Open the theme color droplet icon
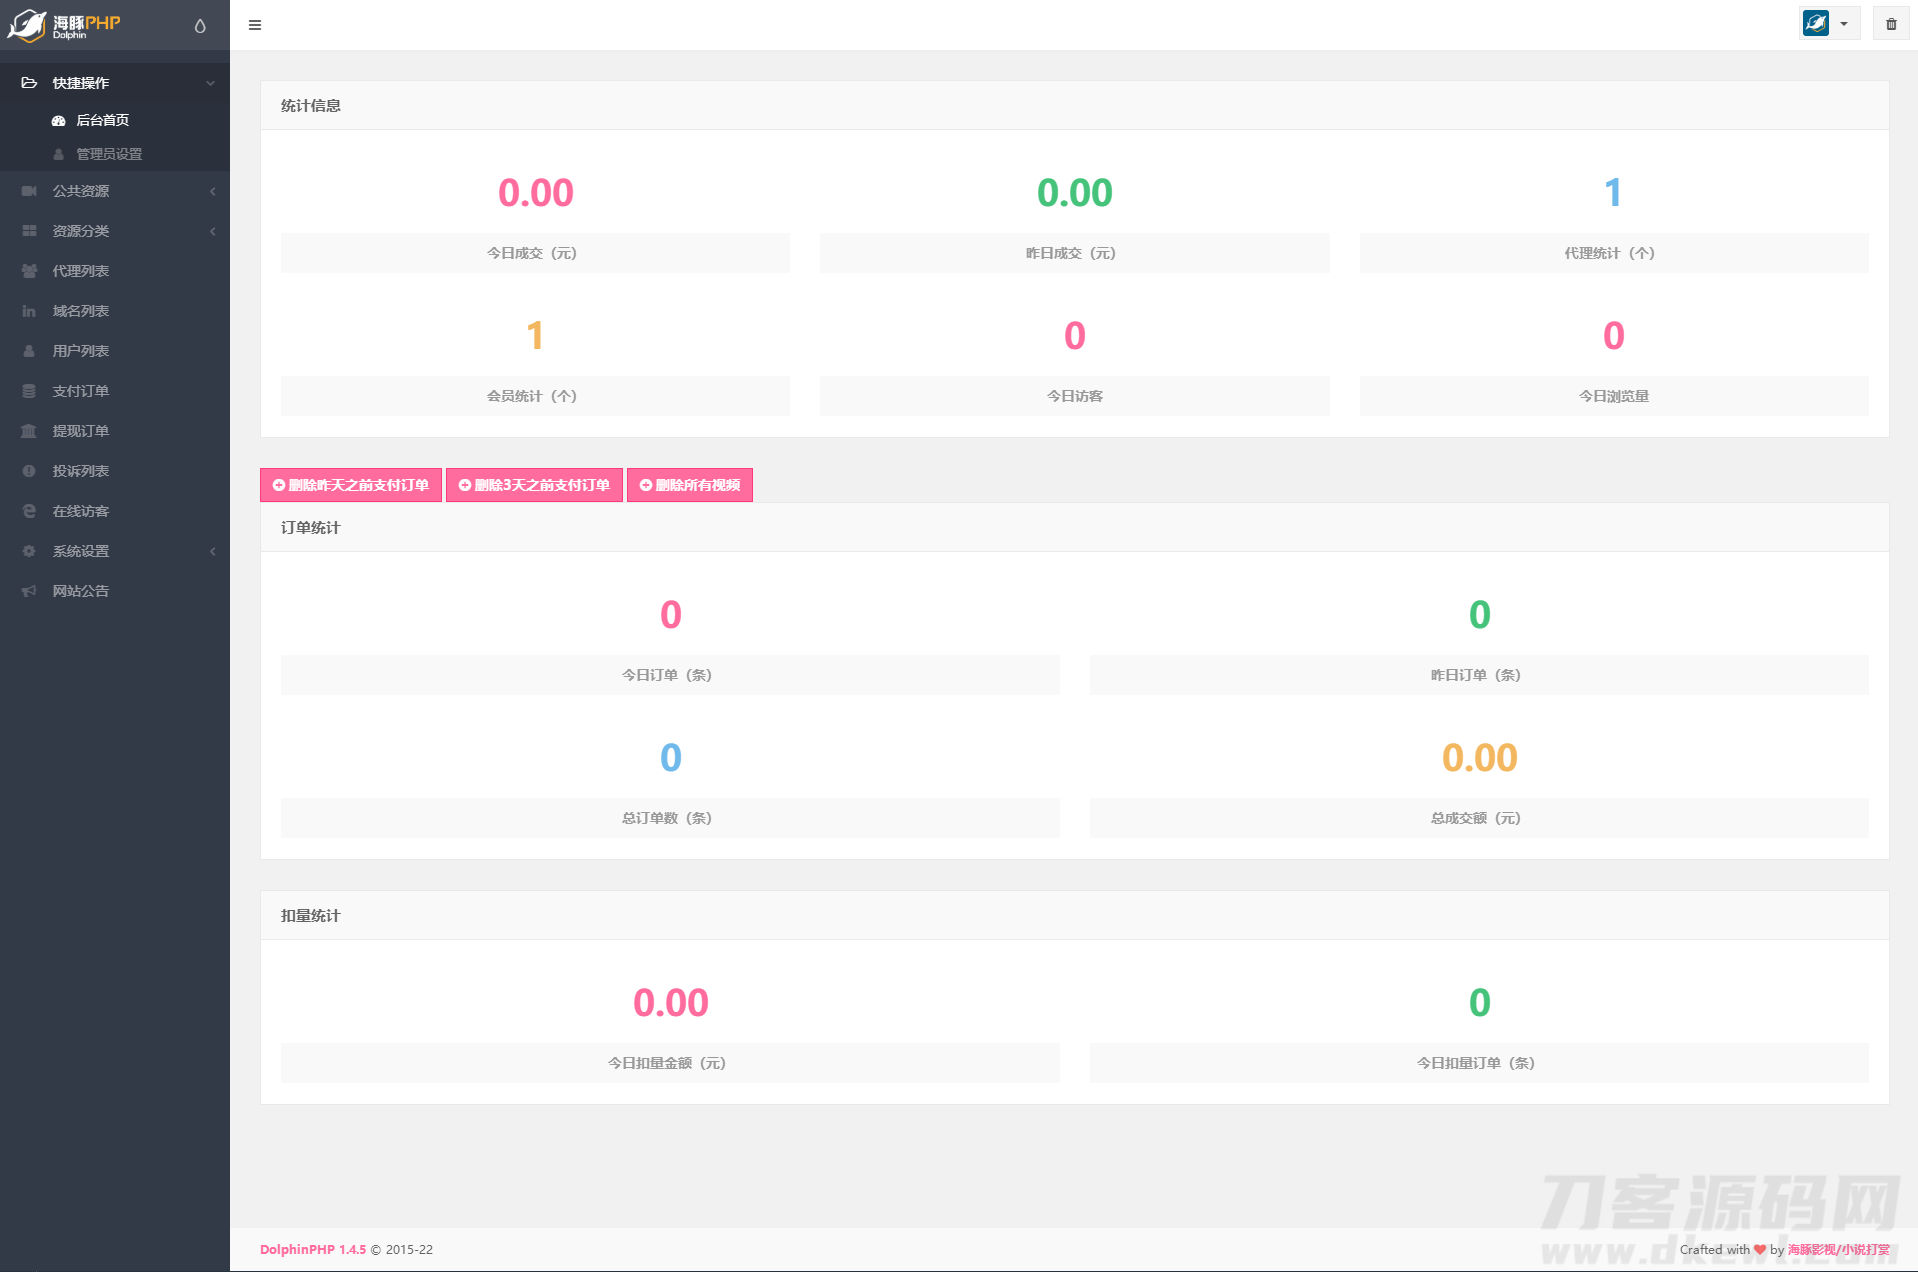1918x1272 pixels. tap(200, 26)
